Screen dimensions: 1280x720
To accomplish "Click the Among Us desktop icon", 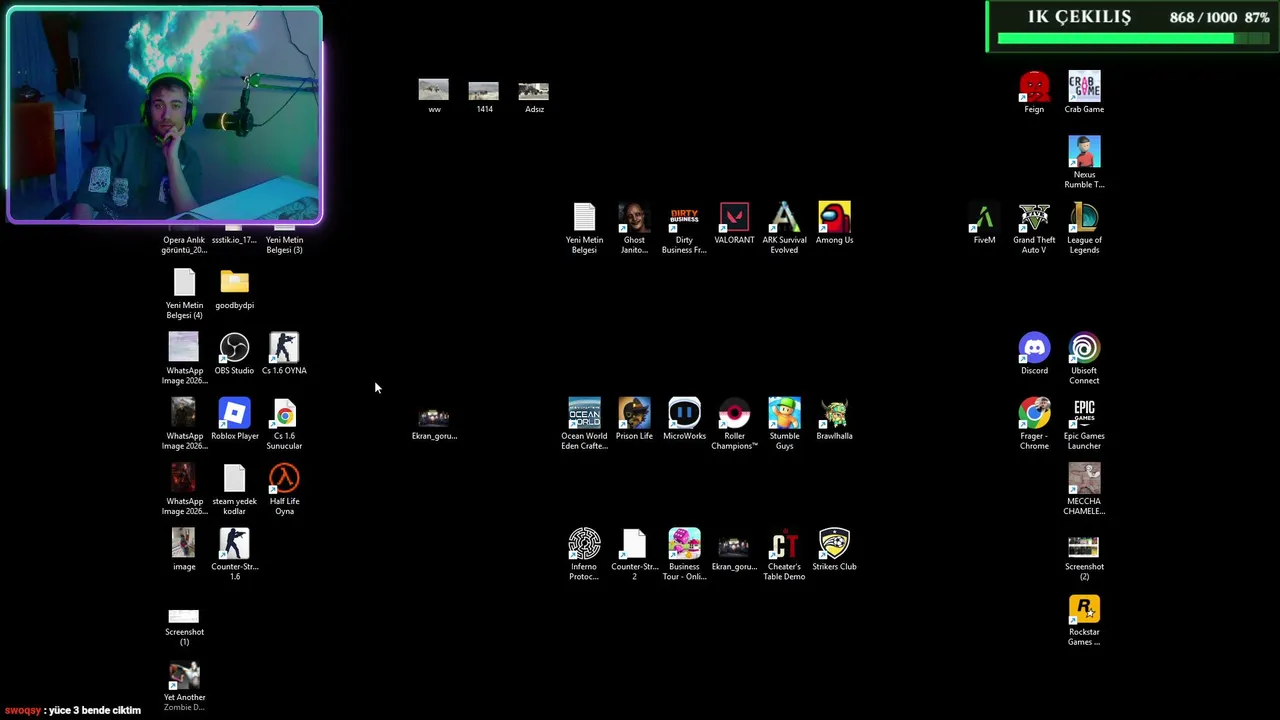I will [834, 218].
